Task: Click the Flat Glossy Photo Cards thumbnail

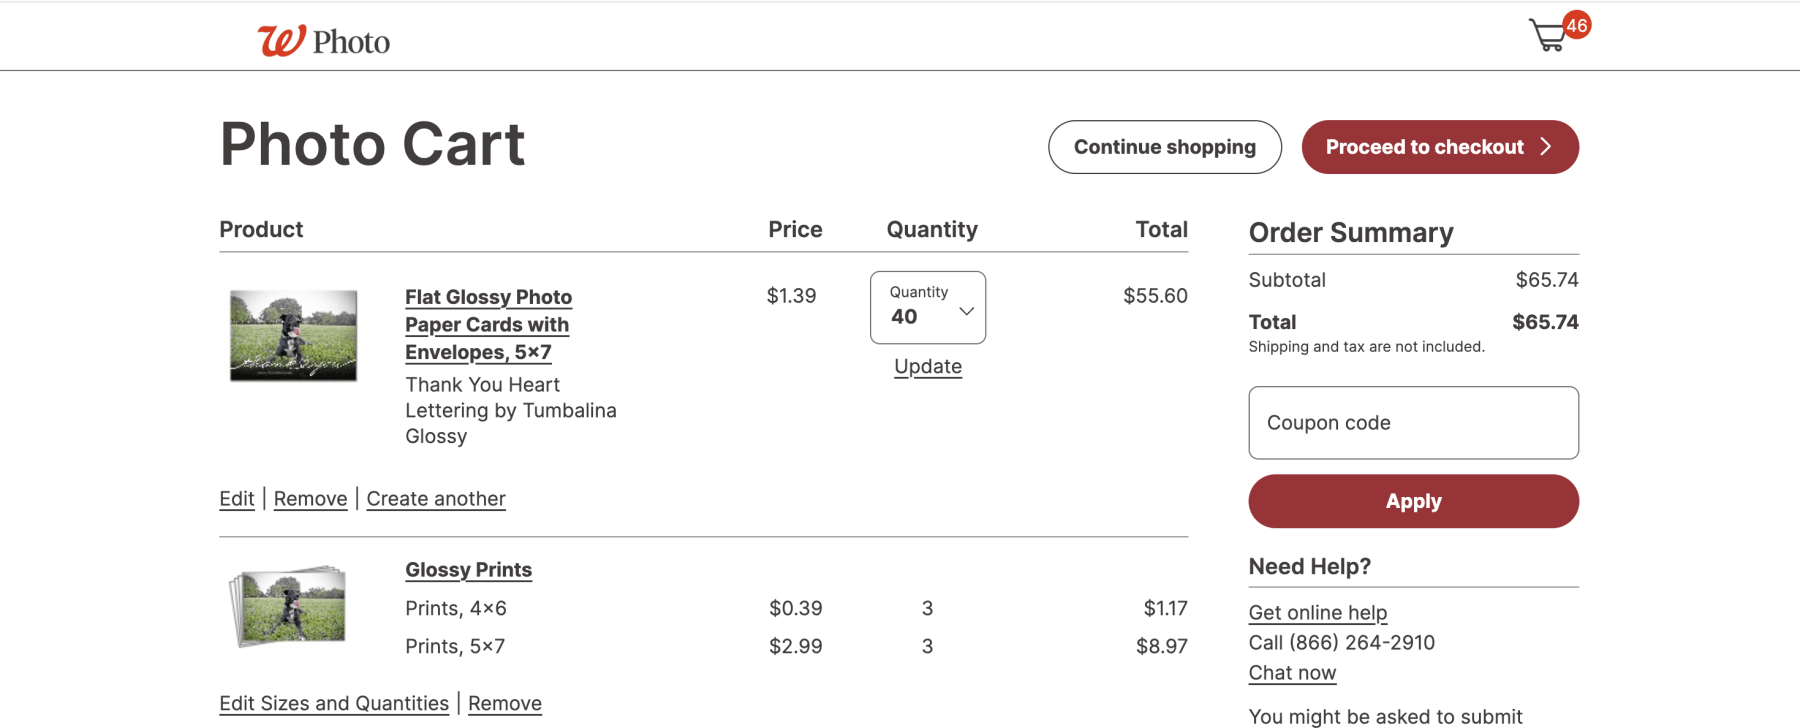Action: (x=293, y=334)
